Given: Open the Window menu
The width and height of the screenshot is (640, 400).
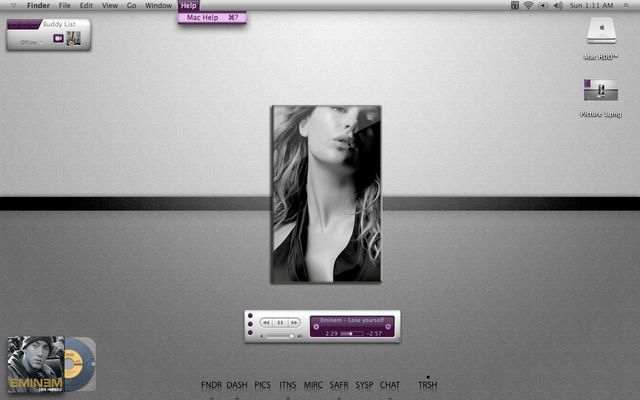Looking at the screenshot, I should pyautogui.click(x=158, y=5).
